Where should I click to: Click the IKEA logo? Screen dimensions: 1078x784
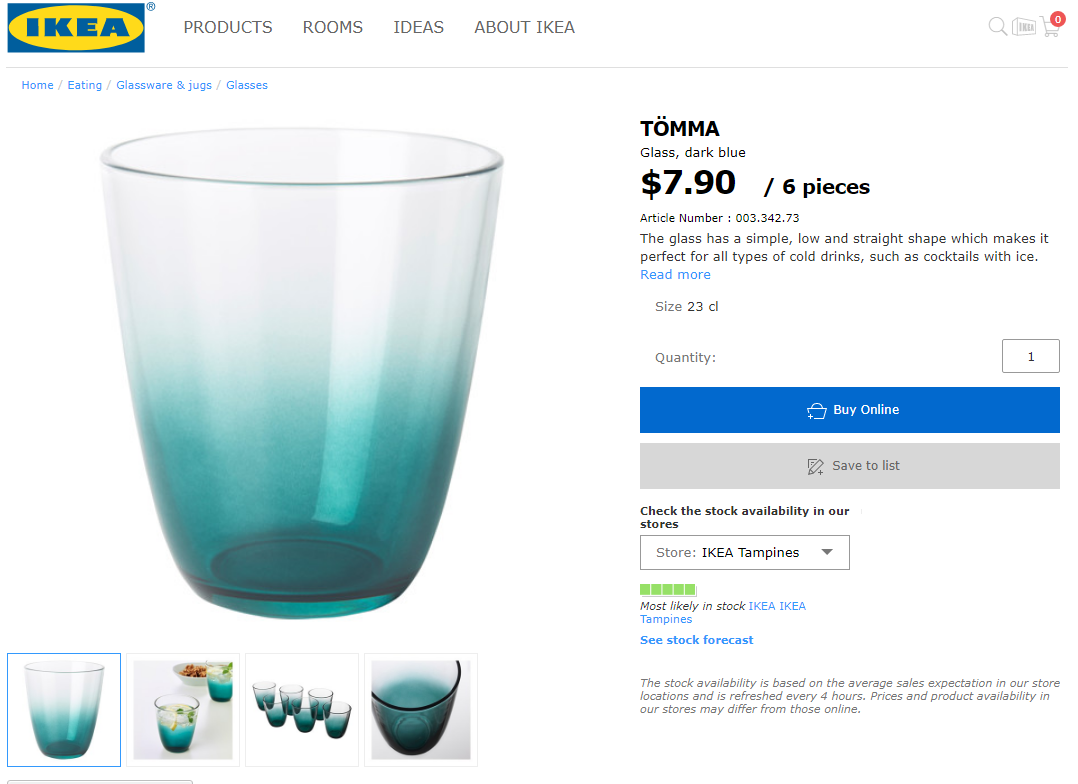click(x=76, y=27)
